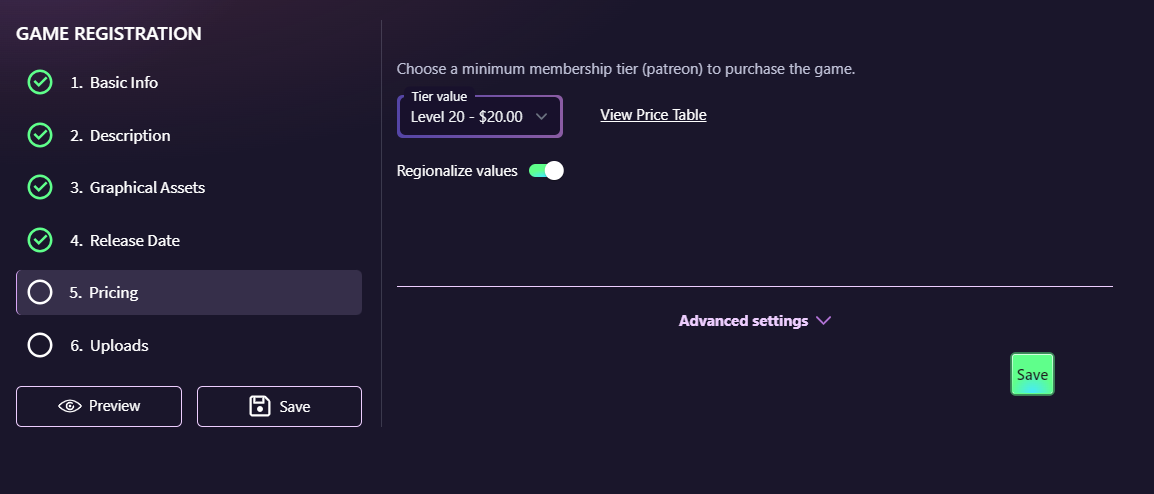The image size is (1154, 494).
Task: Click the floppy disk save icon
Action: pyautogui.click(x=260, y=406)
